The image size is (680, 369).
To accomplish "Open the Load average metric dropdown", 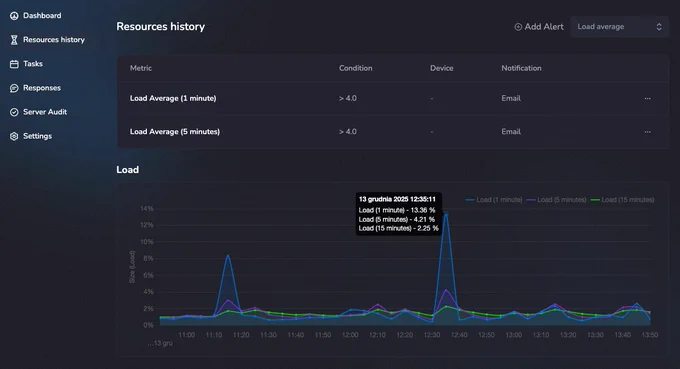I will [x=619, y=27].
